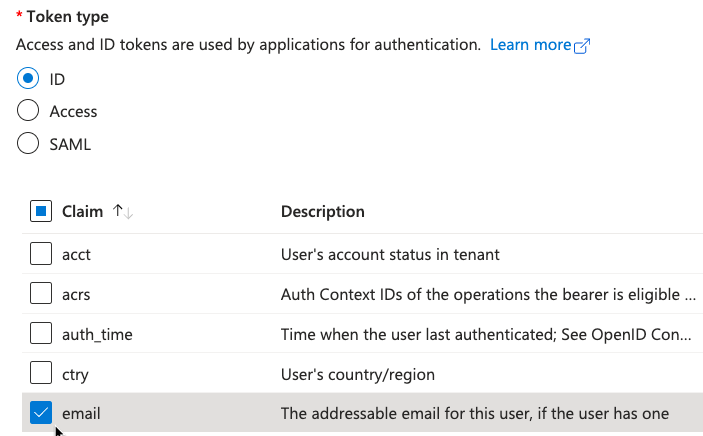Uncheck the email claim checkbox
703x436 pixels.
[41, 413]
